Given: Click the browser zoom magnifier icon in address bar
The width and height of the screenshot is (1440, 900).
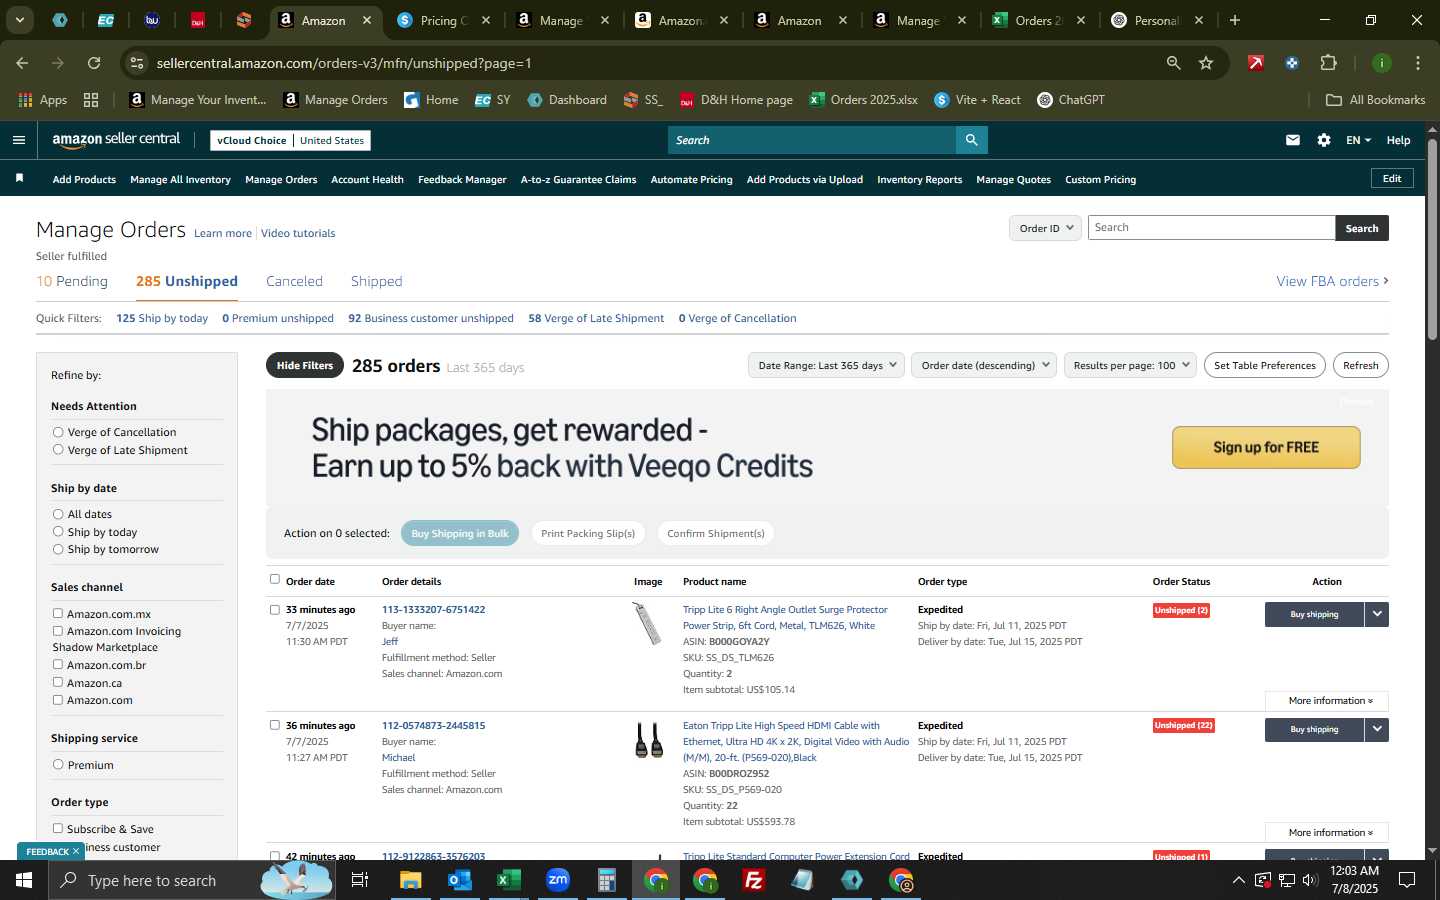Looking at the screenshot, I should [1173, 63].
